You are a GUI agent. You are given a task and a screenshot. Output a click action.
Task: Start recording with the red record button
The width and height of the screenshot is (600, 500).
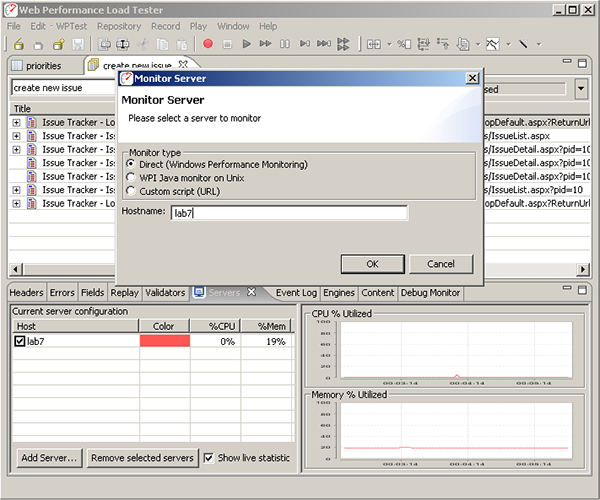coord(208,44)
